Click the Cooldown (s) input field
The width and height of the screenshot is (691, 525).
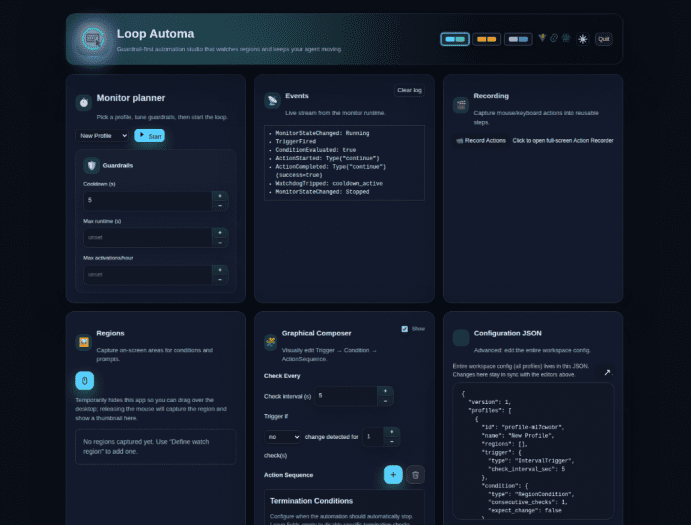(x=148, y=201)
